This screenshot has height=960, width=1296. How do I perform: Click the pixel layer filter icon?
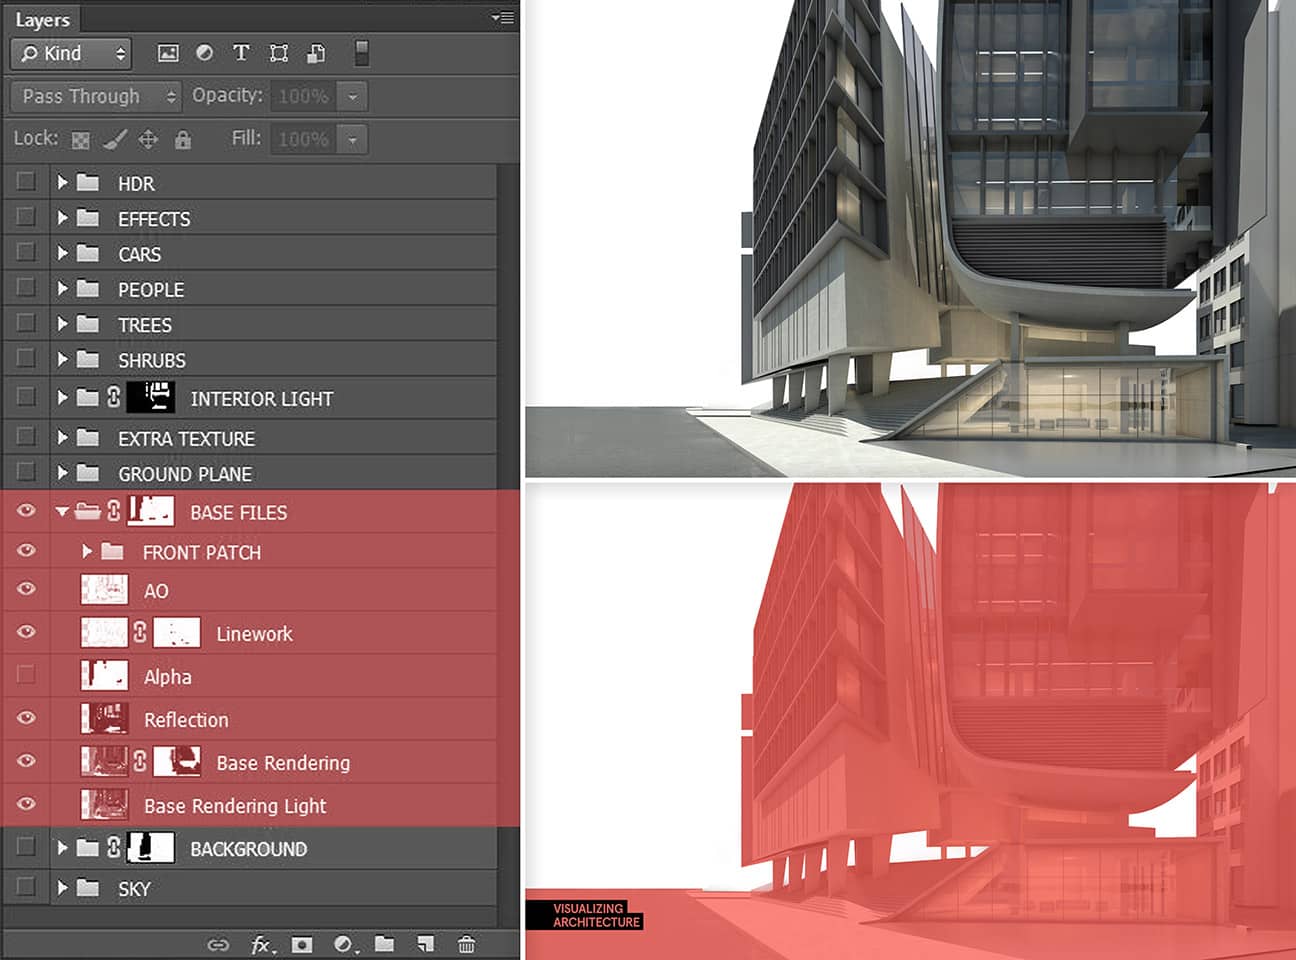tap(168, 53)
